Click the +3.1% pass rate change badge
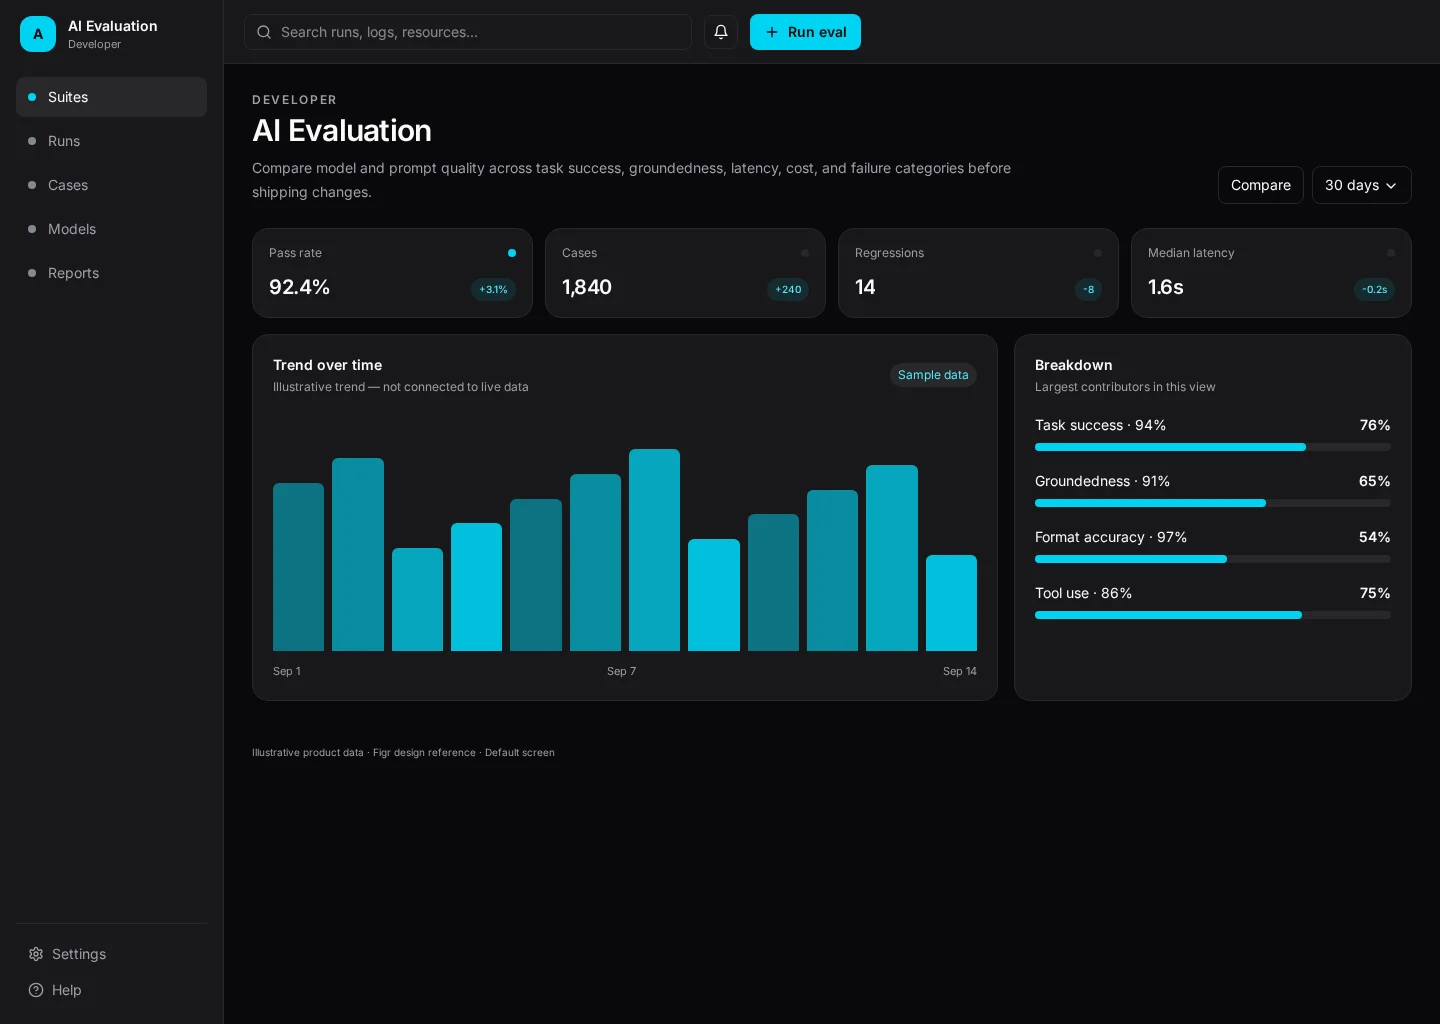Screen dimensions: 1440x1024 pyautogui.click(x=493, y=290)
